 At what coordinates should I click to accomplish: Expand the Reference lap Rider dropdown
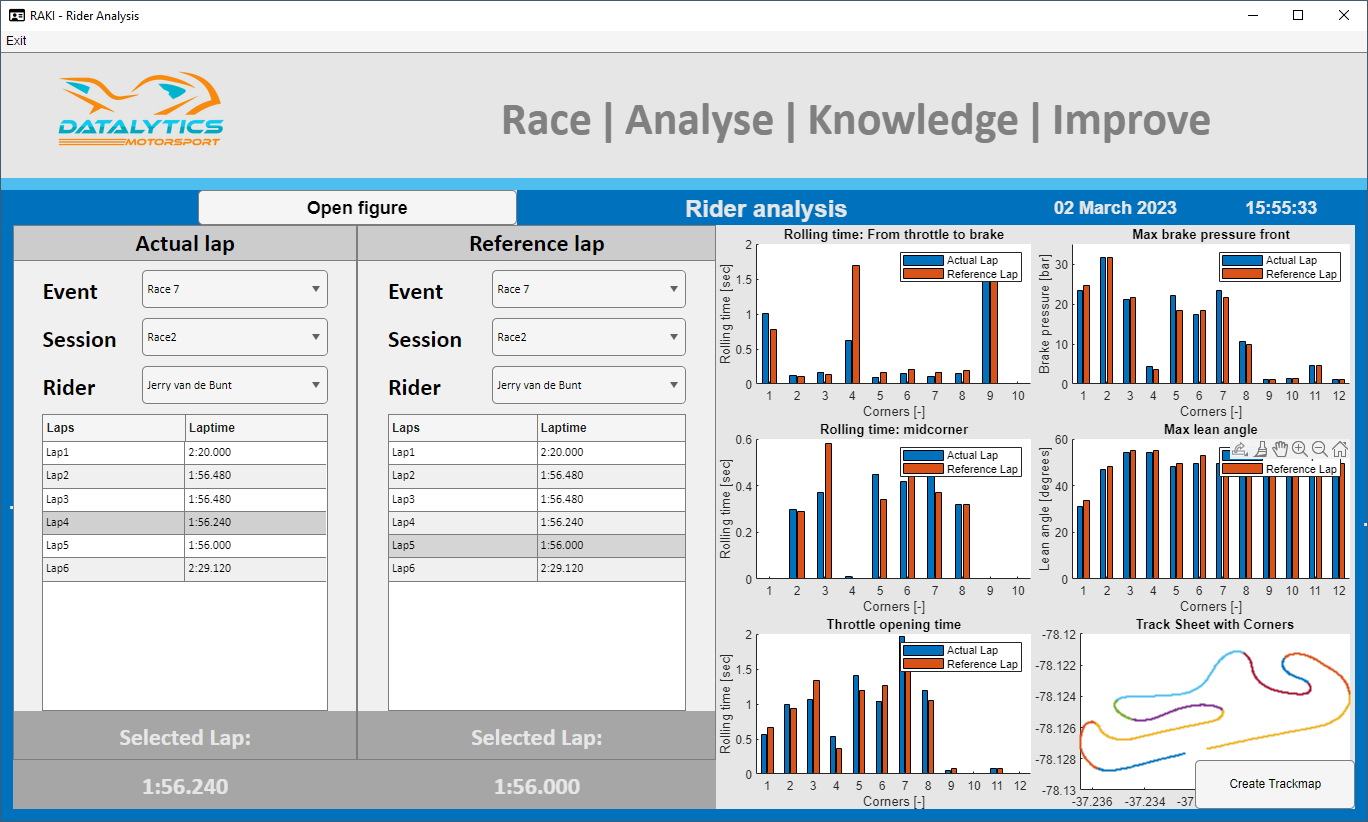(x=588, y=386)
